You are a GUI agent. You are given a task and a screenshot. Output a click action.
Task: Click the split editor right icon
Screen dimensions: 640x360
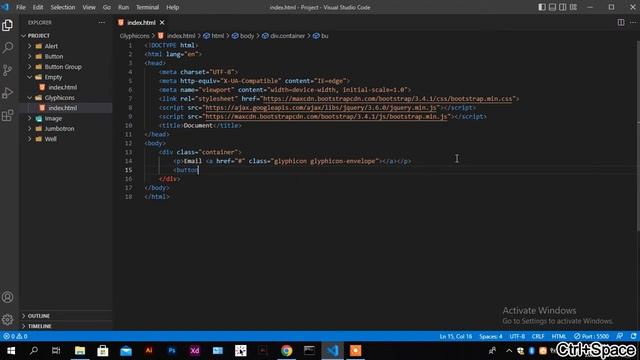[621, 22]
